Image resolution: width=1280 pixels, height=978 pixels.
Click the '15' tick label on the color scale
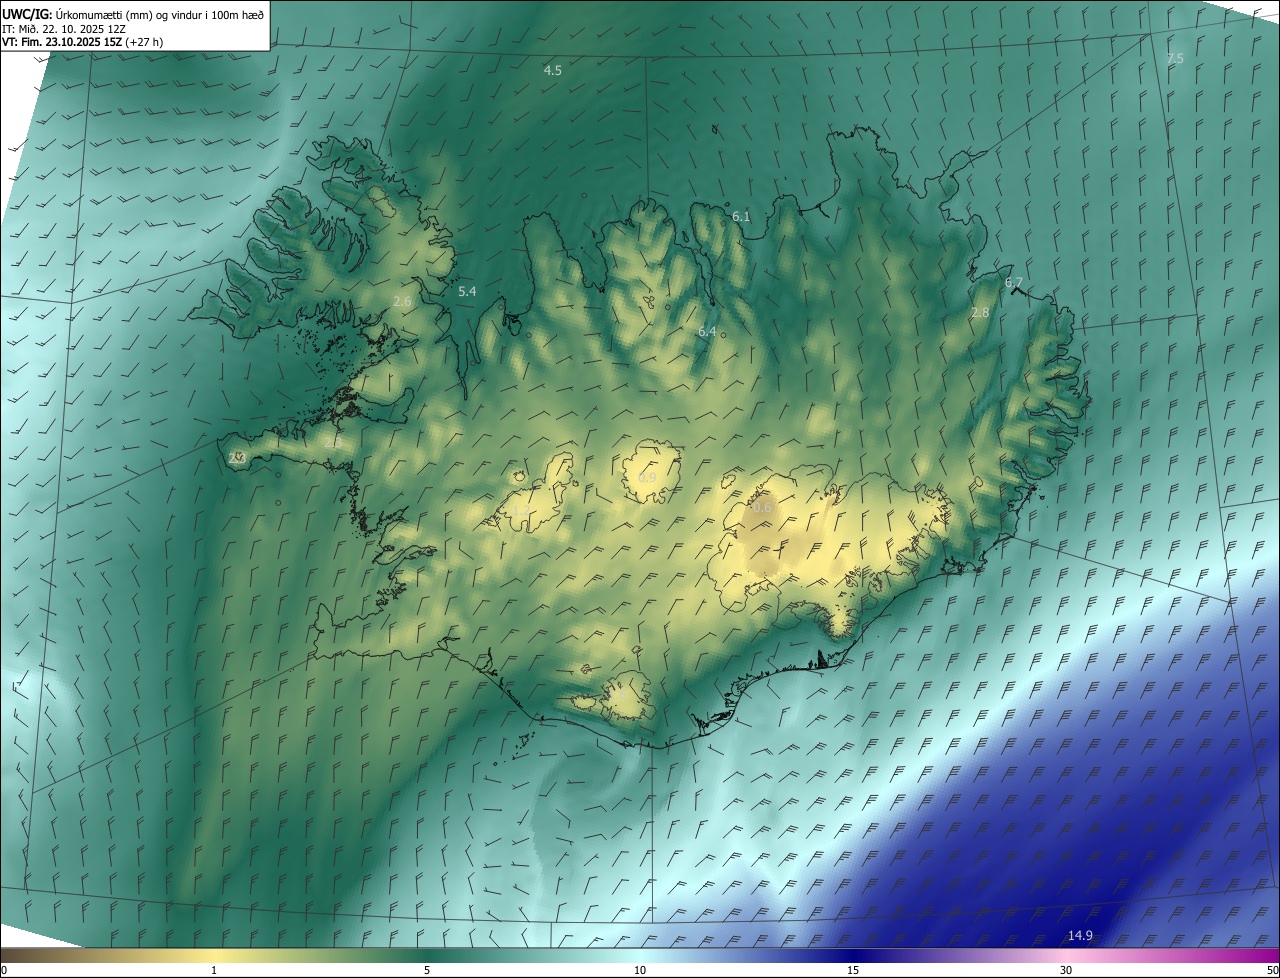[x=853, y=970]
